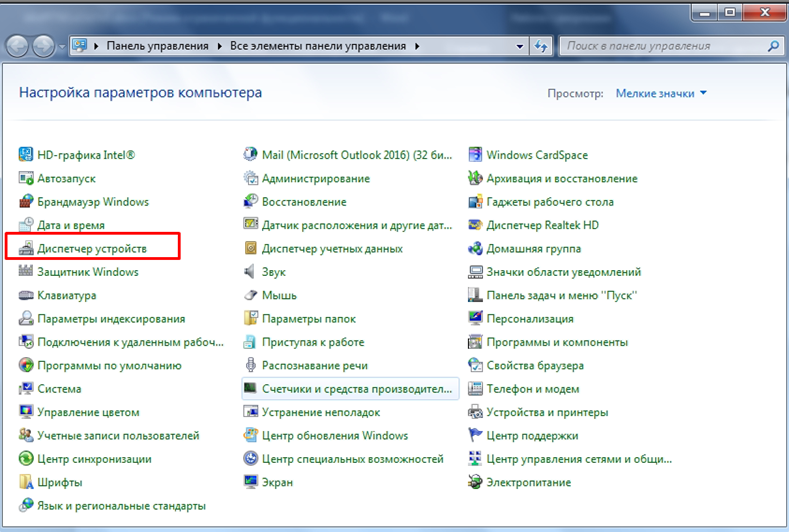
Task: Open Диспетчер учетных данных link
Action: click(332, 249)
